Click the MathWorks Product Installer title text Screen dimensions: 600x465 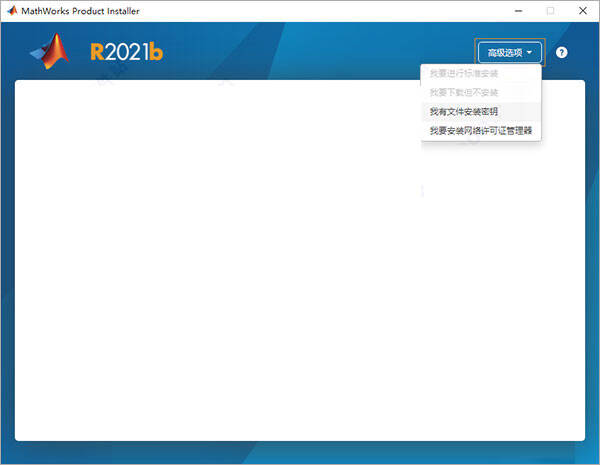coord(80,10)
